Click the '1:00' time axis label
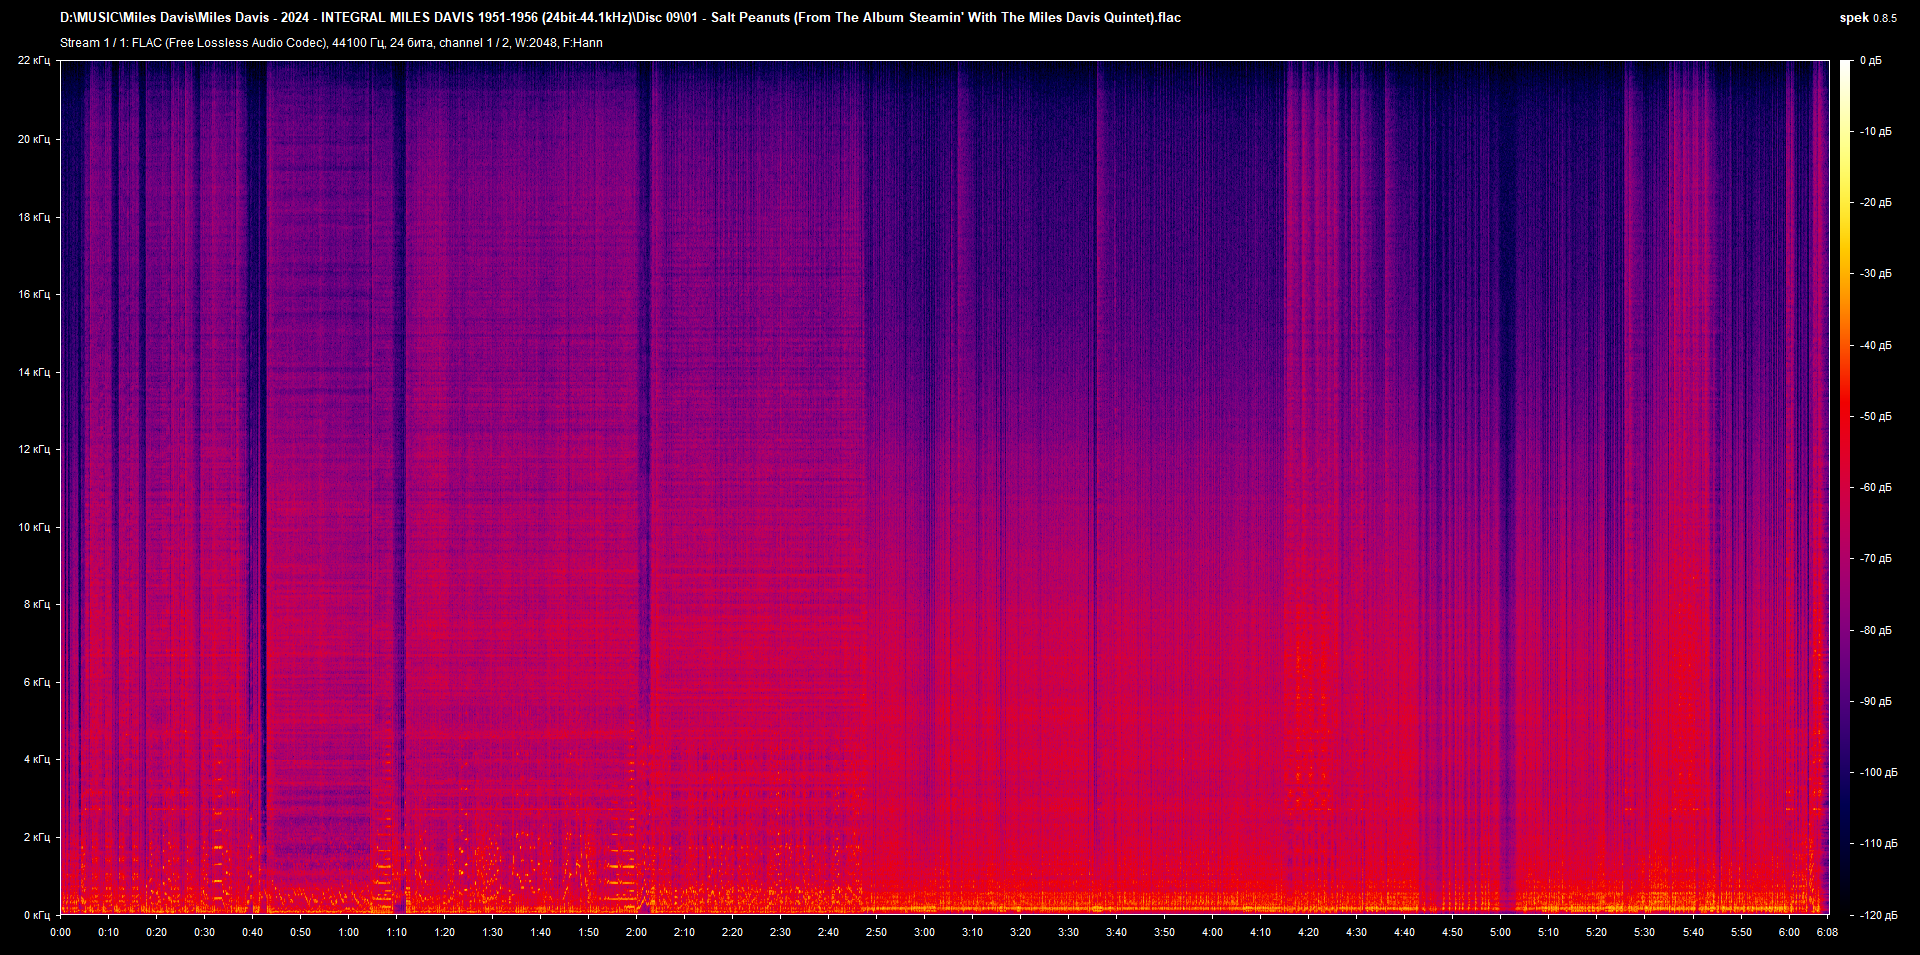1920x955 pixels. (348, 932)
